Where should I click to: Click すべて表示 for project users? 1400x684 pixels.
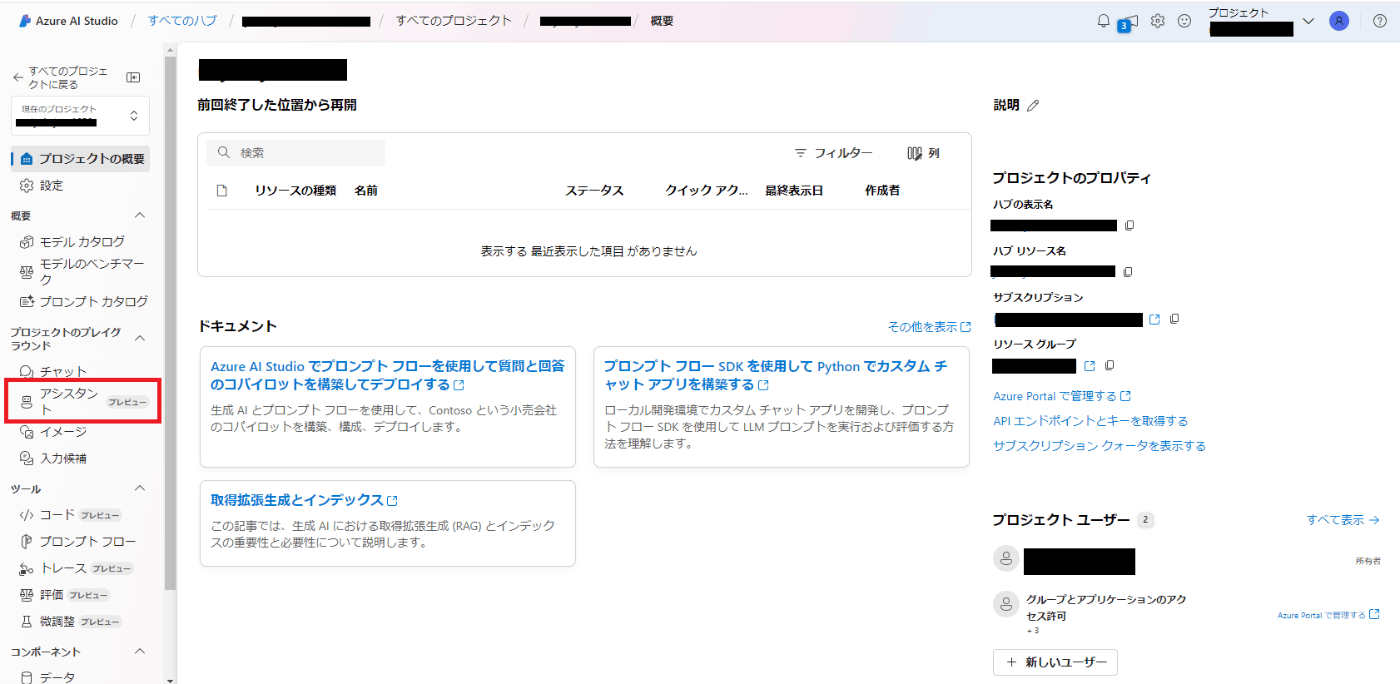1343,520
